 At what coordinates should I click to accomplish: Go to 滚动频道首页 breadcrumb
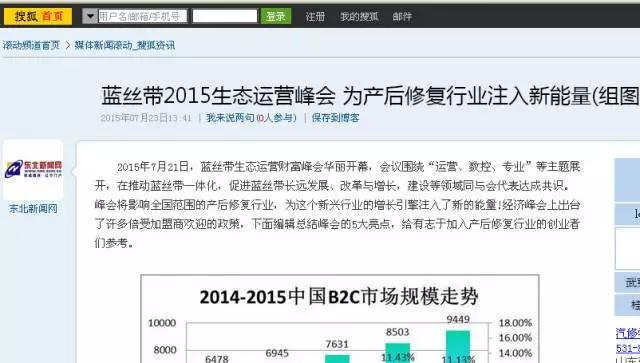pos(31,45)
